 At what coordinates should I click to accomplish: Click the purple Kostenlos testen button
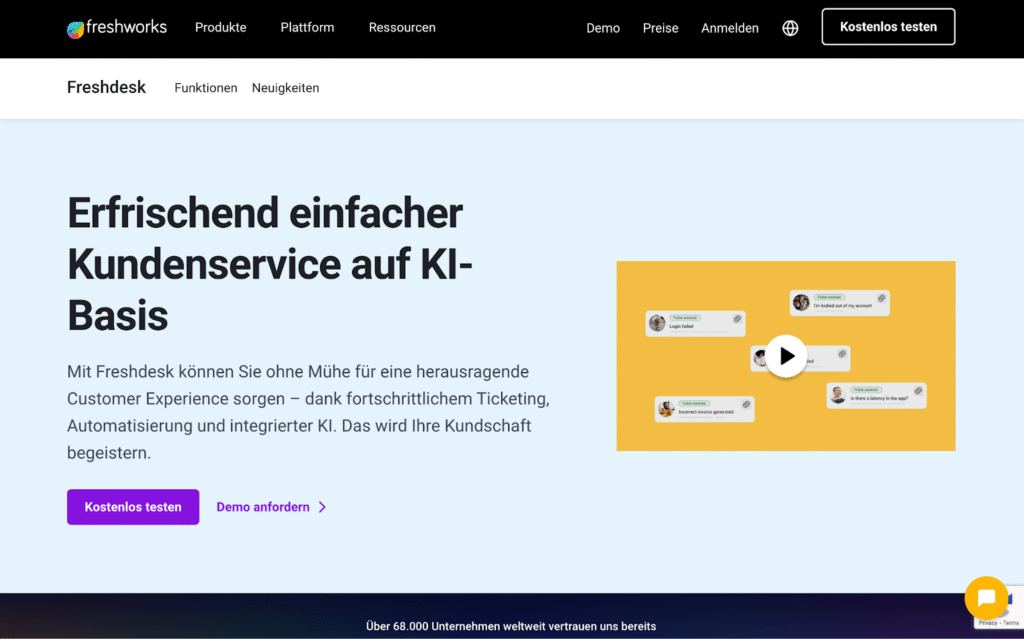[133, 507]
